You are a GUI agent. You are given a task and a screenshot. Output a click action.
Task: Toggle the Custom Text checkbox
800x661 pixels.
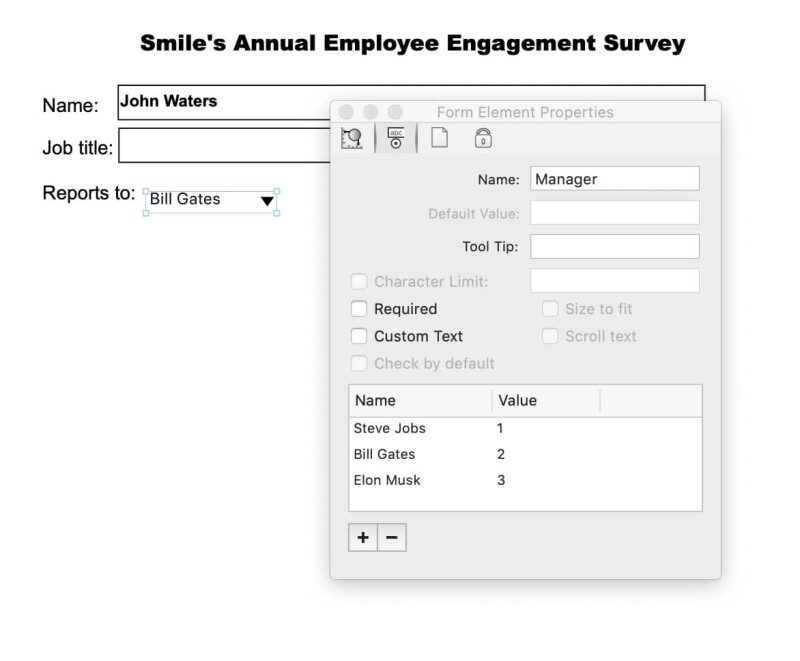coord(359,336)
